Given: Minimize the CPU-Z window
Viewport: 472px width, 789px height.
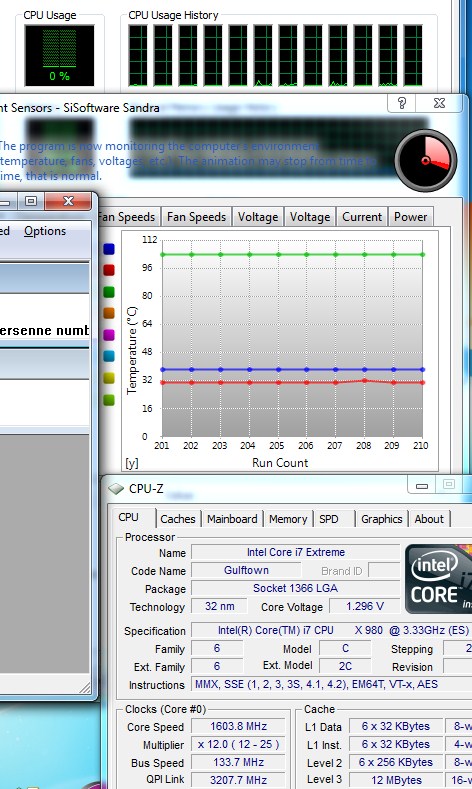Looking at the screenshot, I should pos(422,486).
